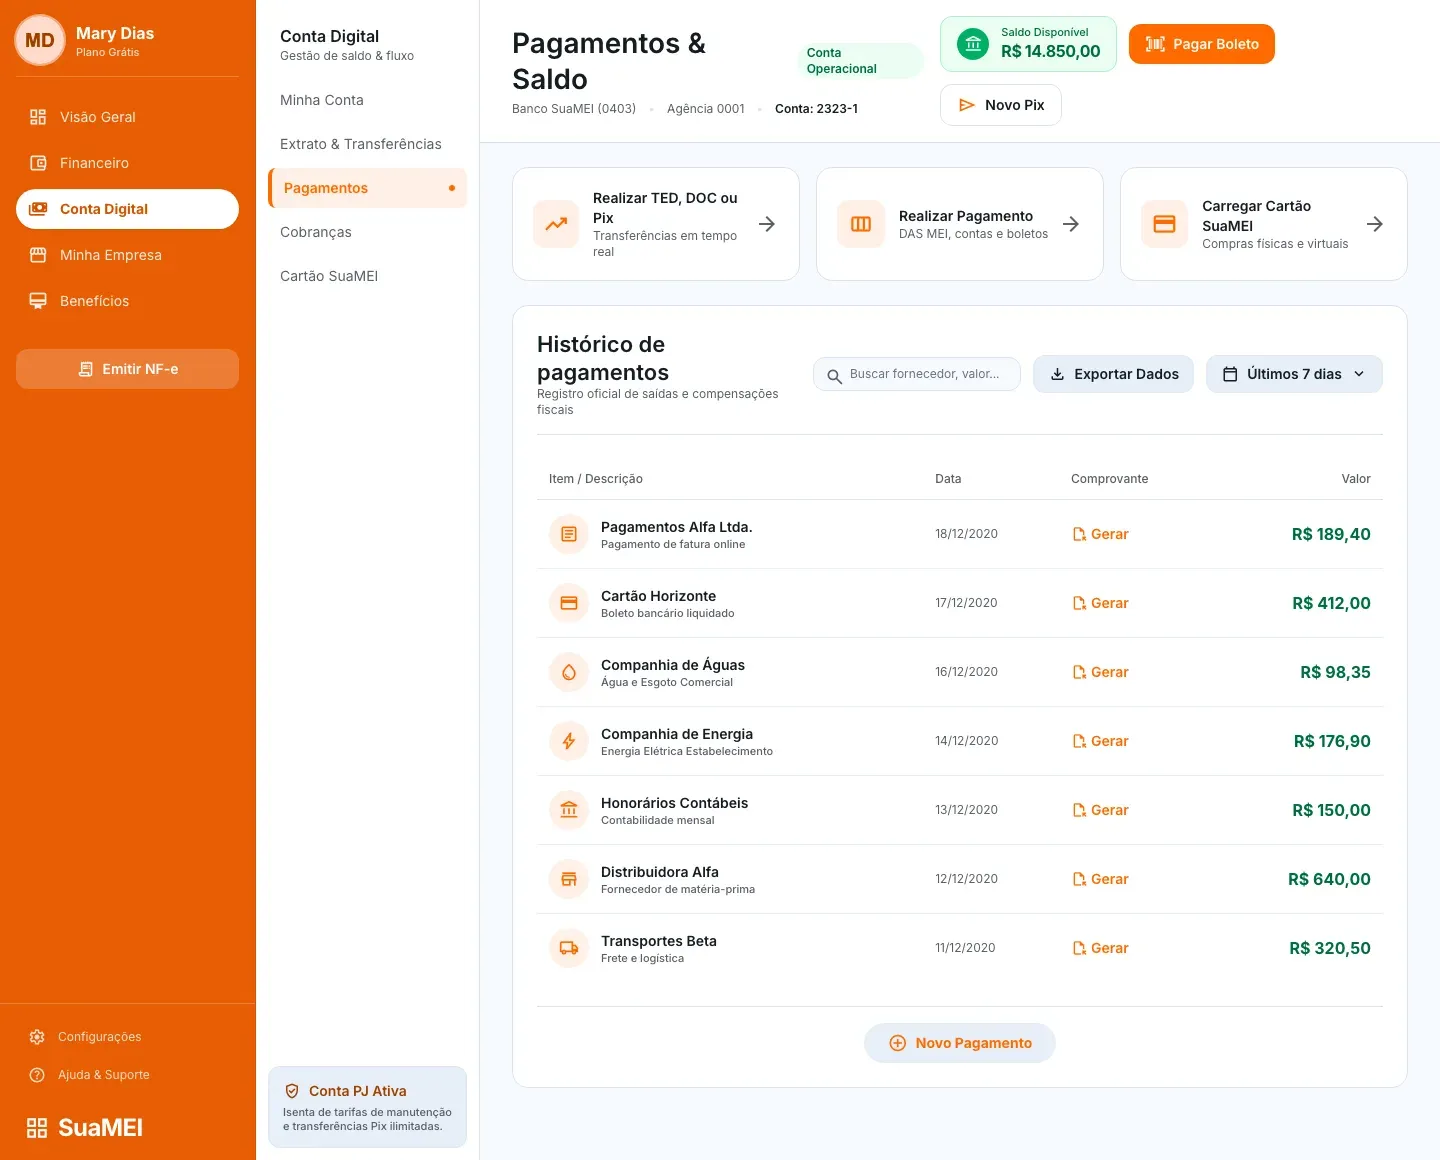This screenshot has height=1160, width=1440.
Task: Click the water drop icon for Companhia de Águas
Action: (569, 672)
